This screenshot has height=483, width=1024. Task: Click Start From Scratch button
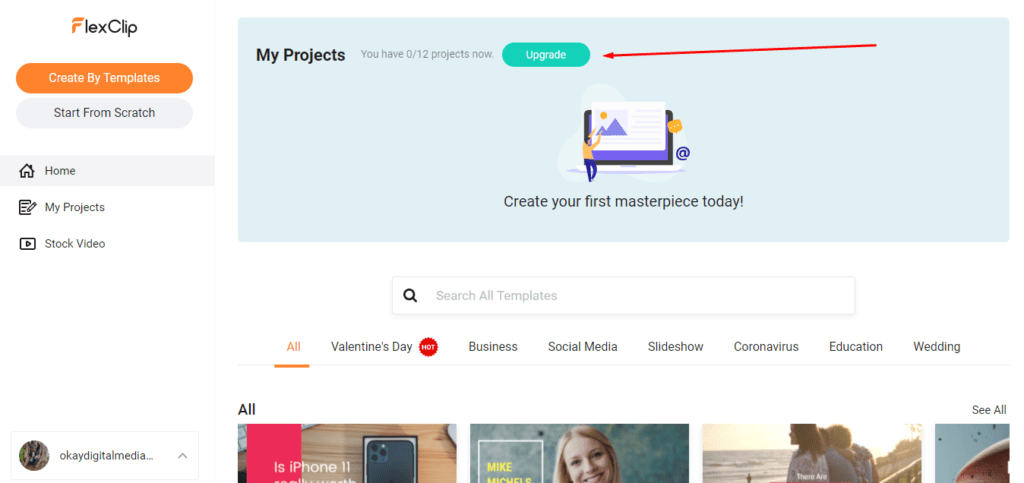pos(104,113)
